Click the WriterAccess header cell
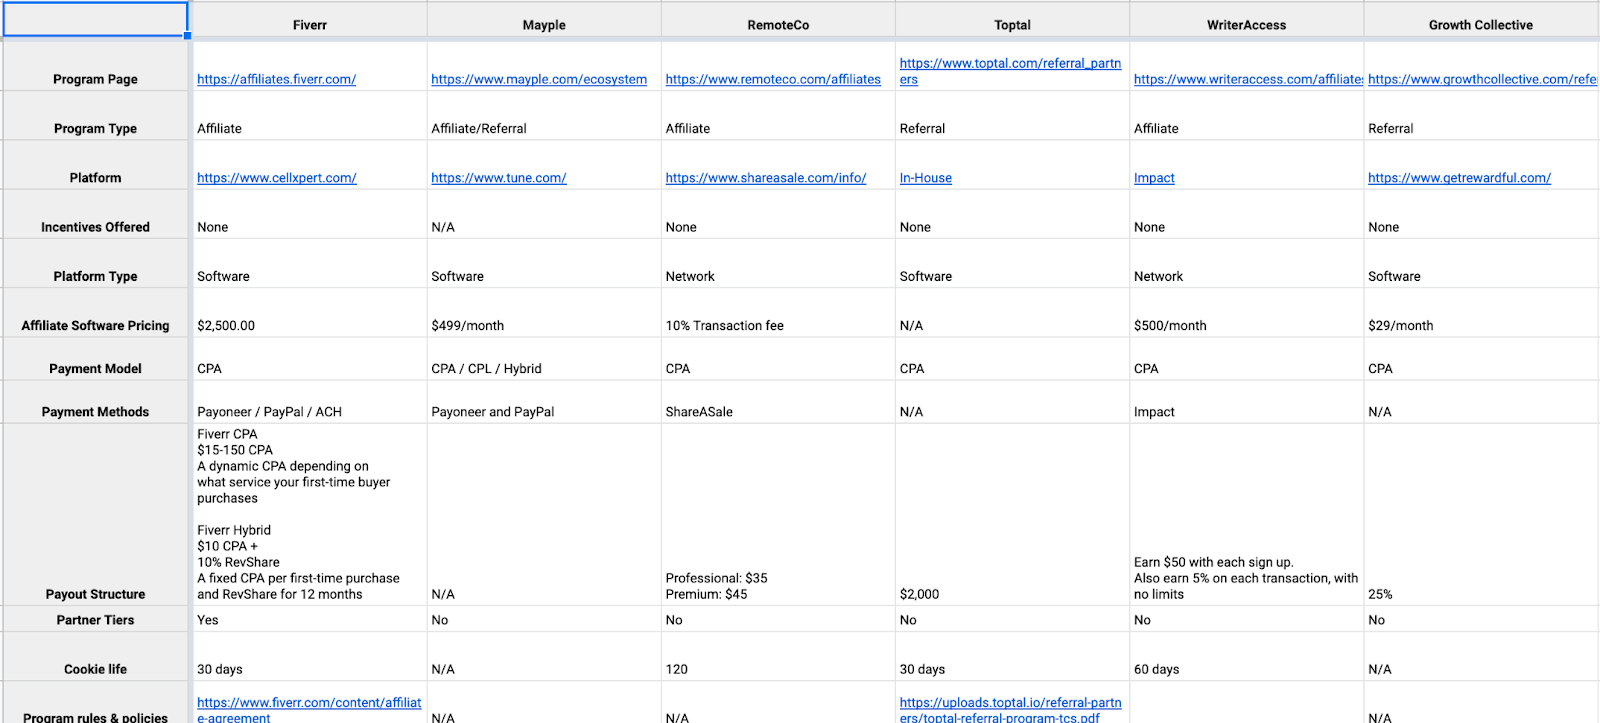 [x=1246, y=25]
